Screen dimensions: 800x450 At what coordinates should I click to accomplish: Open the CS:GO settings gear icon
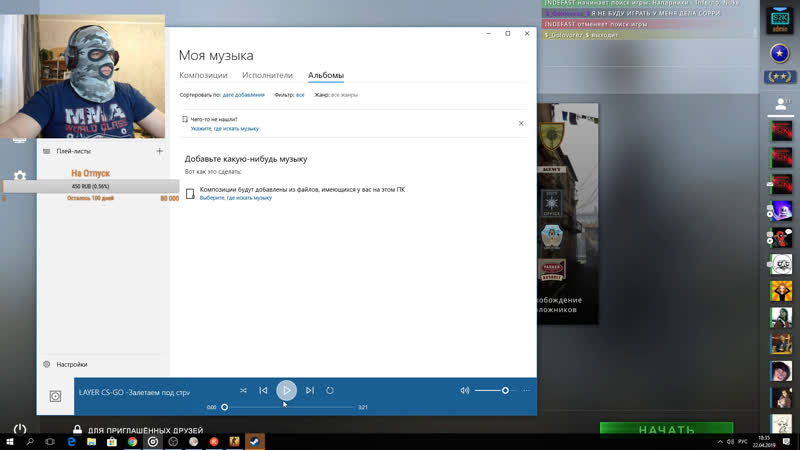click(19, 176)
